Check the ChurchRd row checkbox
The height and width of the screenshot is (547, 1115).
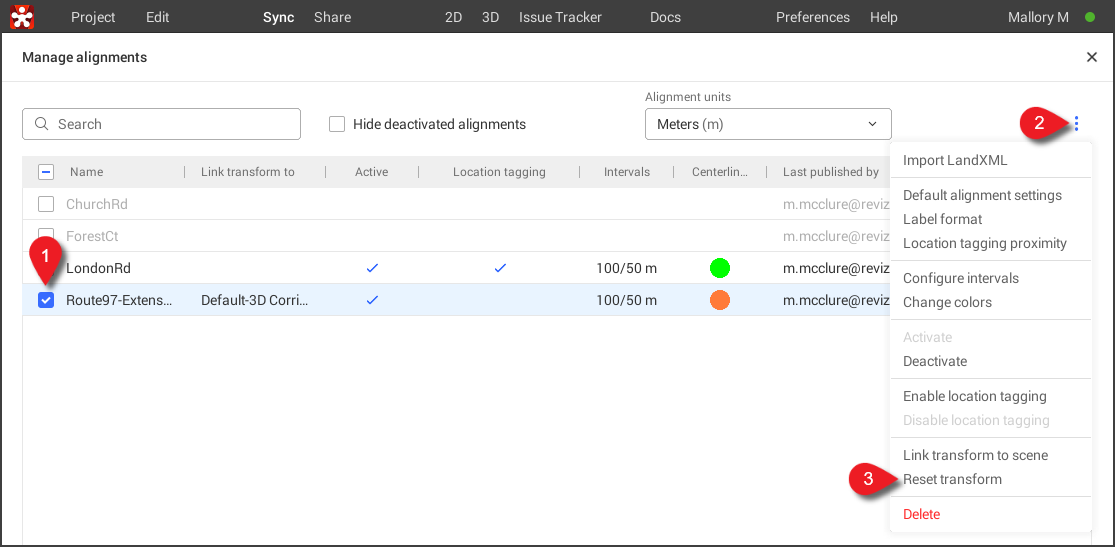pyautogui.click(x=46, y=204)
